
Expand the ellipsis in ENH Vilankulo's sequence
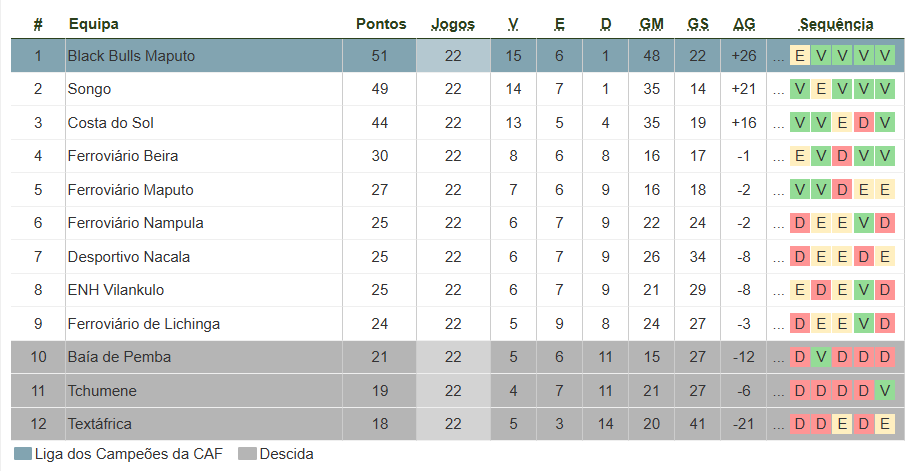click(778, 291)
